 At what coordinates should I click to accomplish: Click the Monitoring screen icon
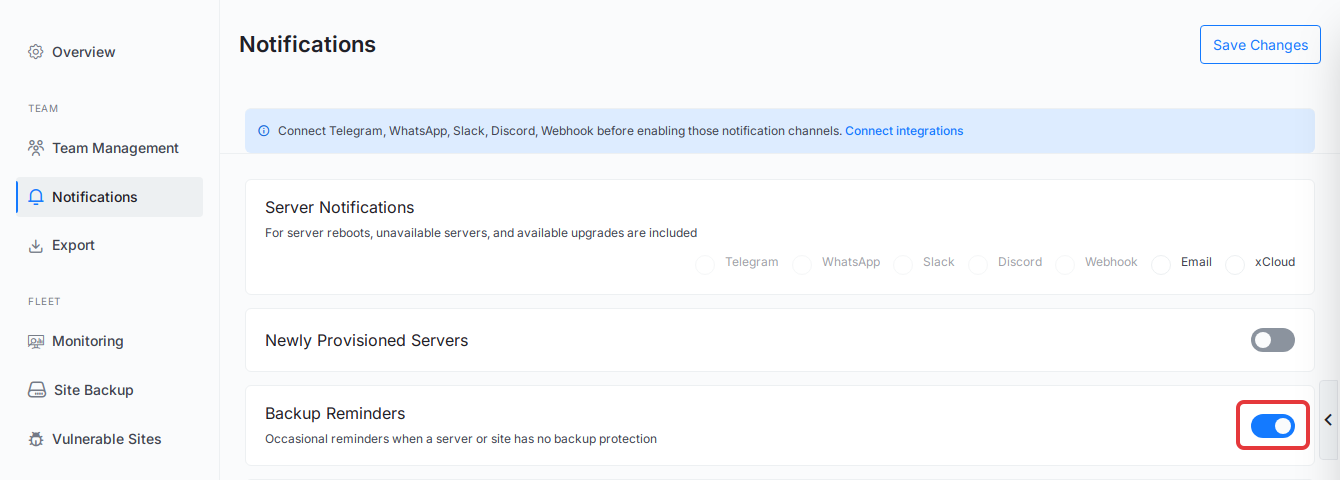pos(36,341)
